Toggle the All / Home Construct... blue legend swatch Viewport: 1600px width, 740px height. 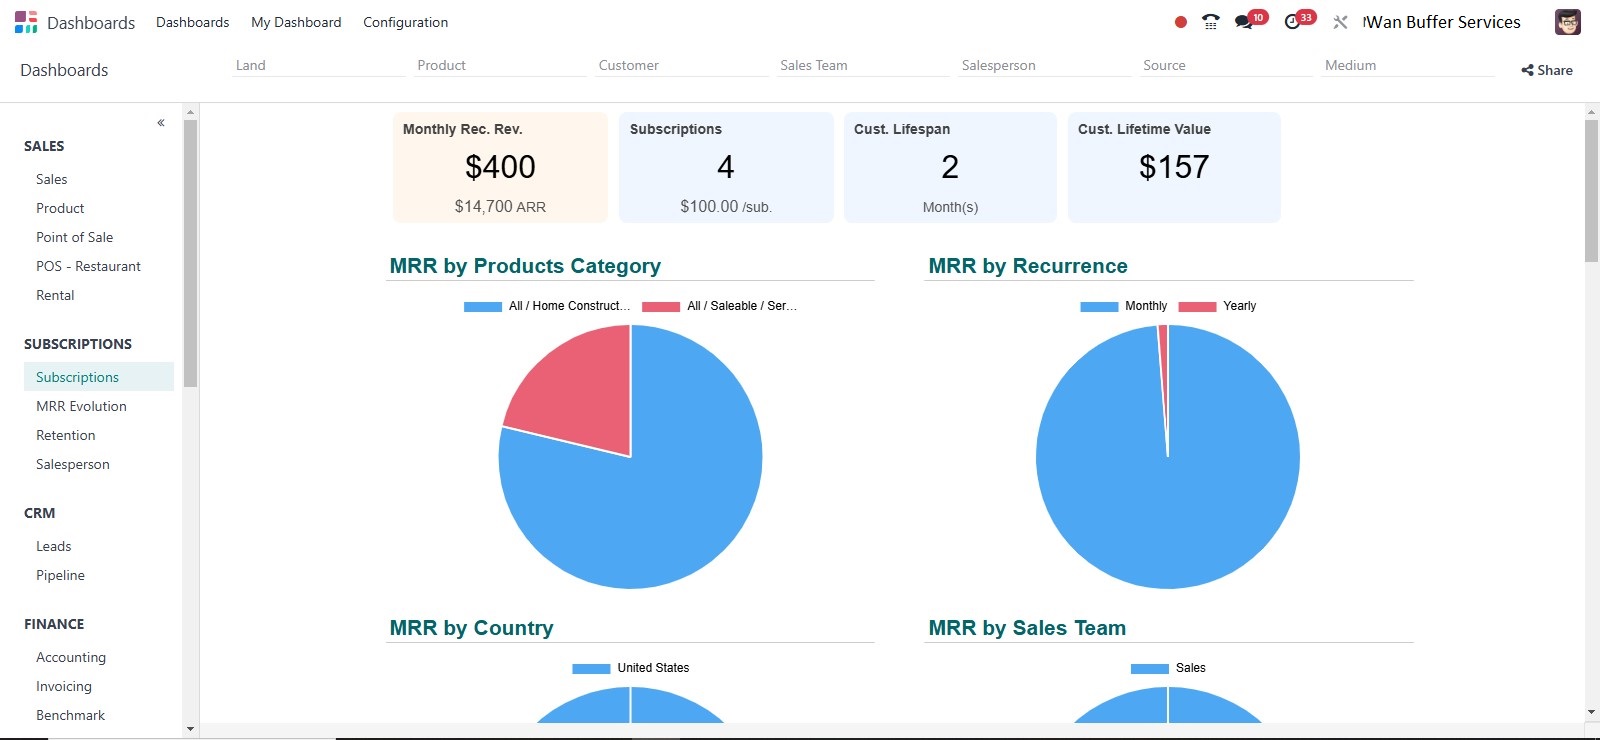tap(483, 307)
